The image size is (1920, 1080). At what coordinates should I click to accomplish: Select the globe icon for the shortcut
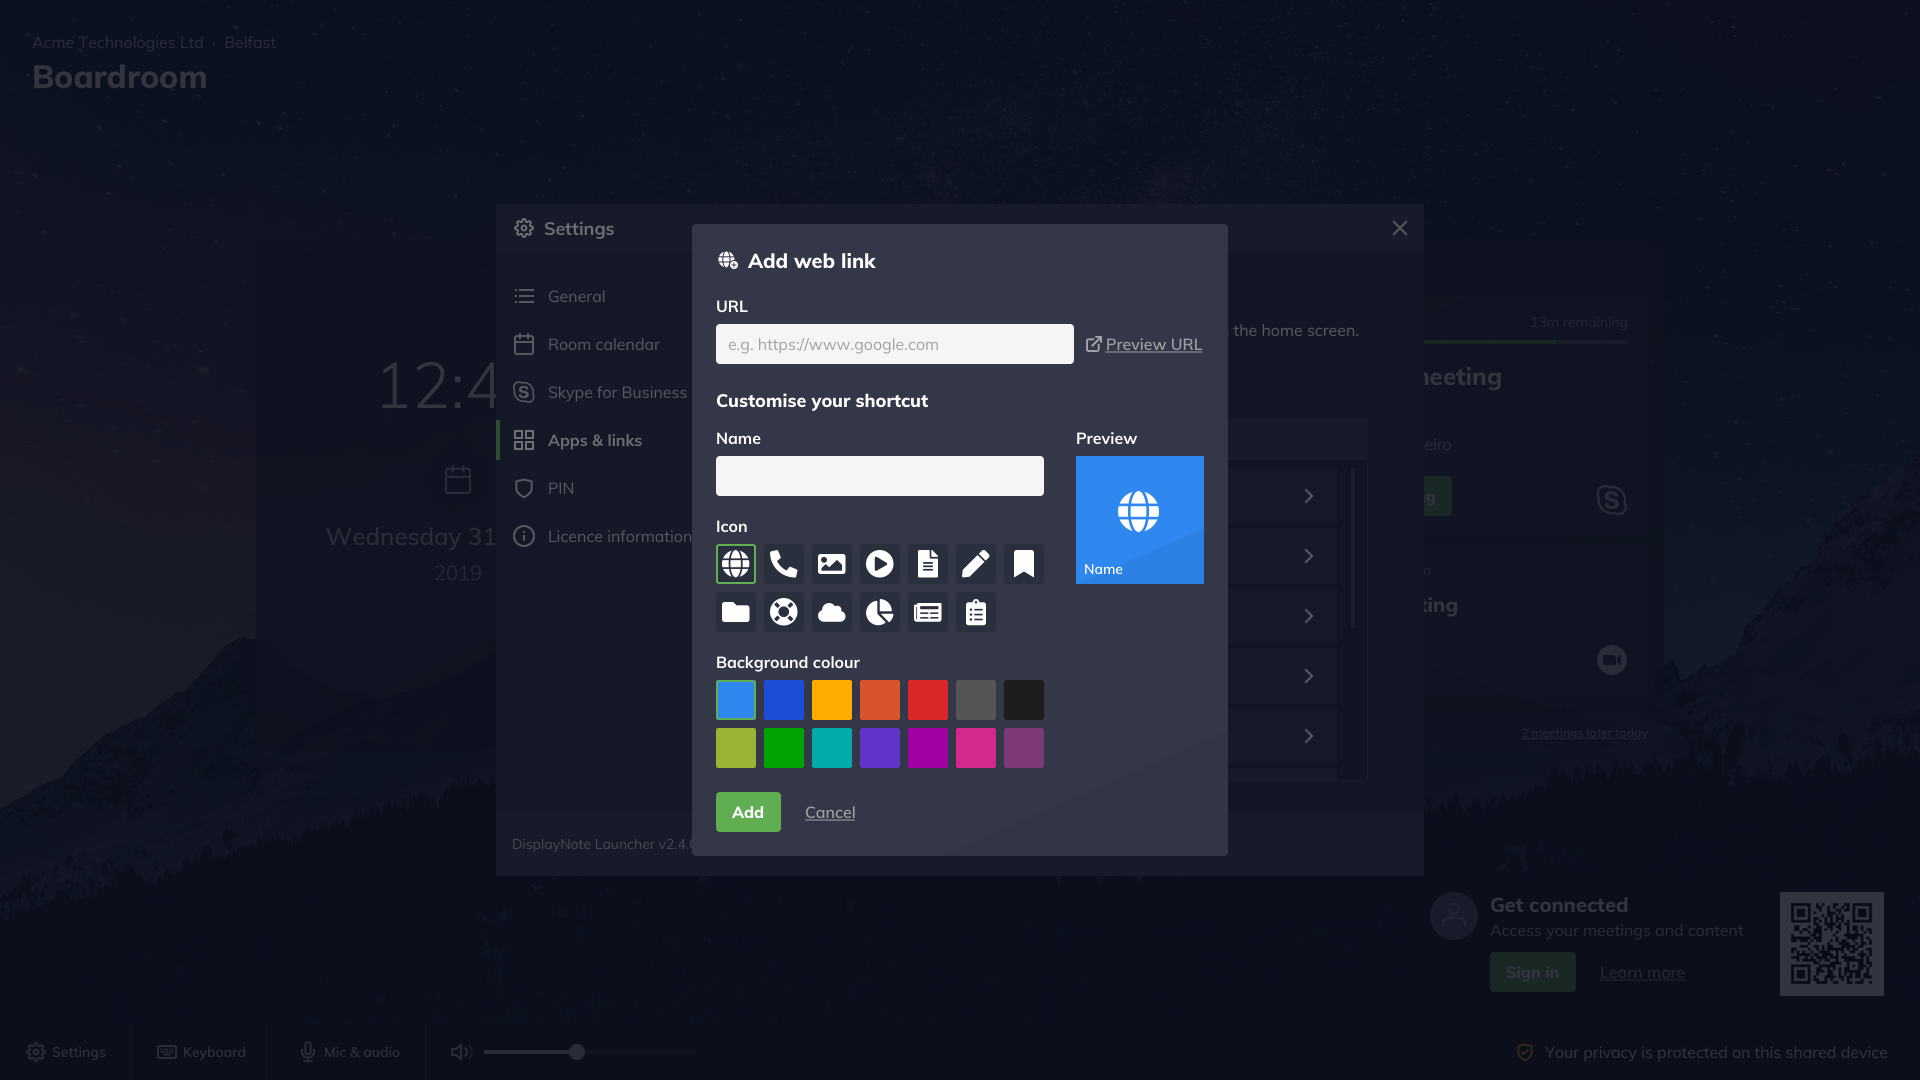pyautogui.click(x=735, y=563)
